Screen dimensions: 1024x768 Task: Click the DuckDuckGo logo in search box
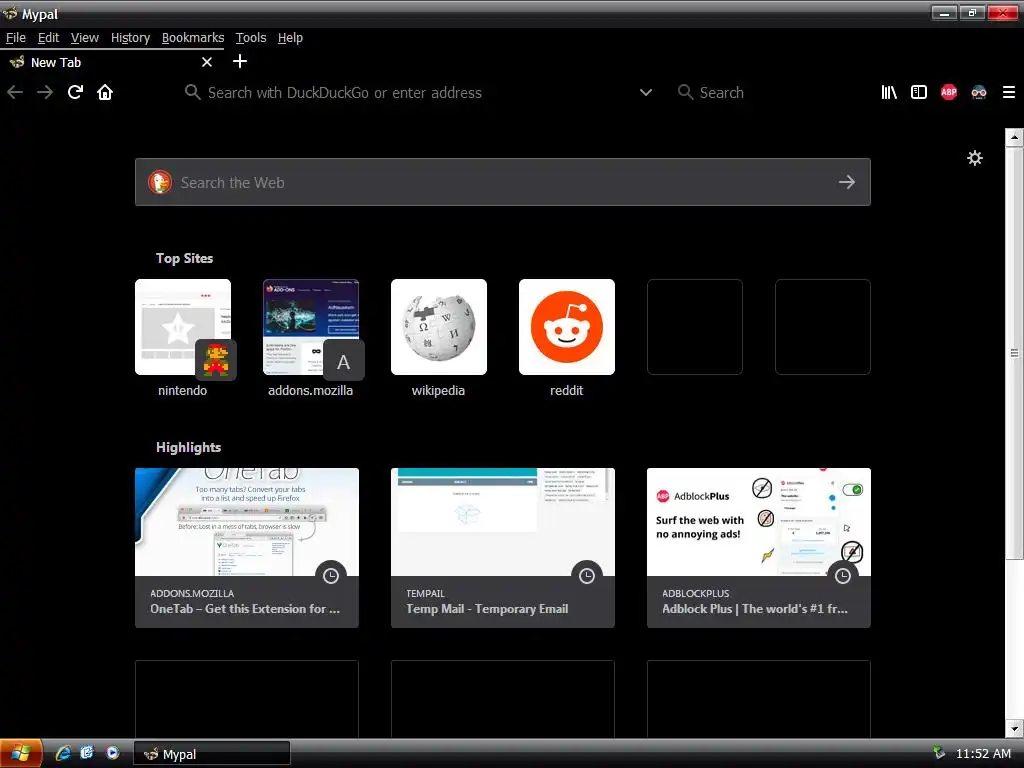pyautogui.click(x=160, y=182)
